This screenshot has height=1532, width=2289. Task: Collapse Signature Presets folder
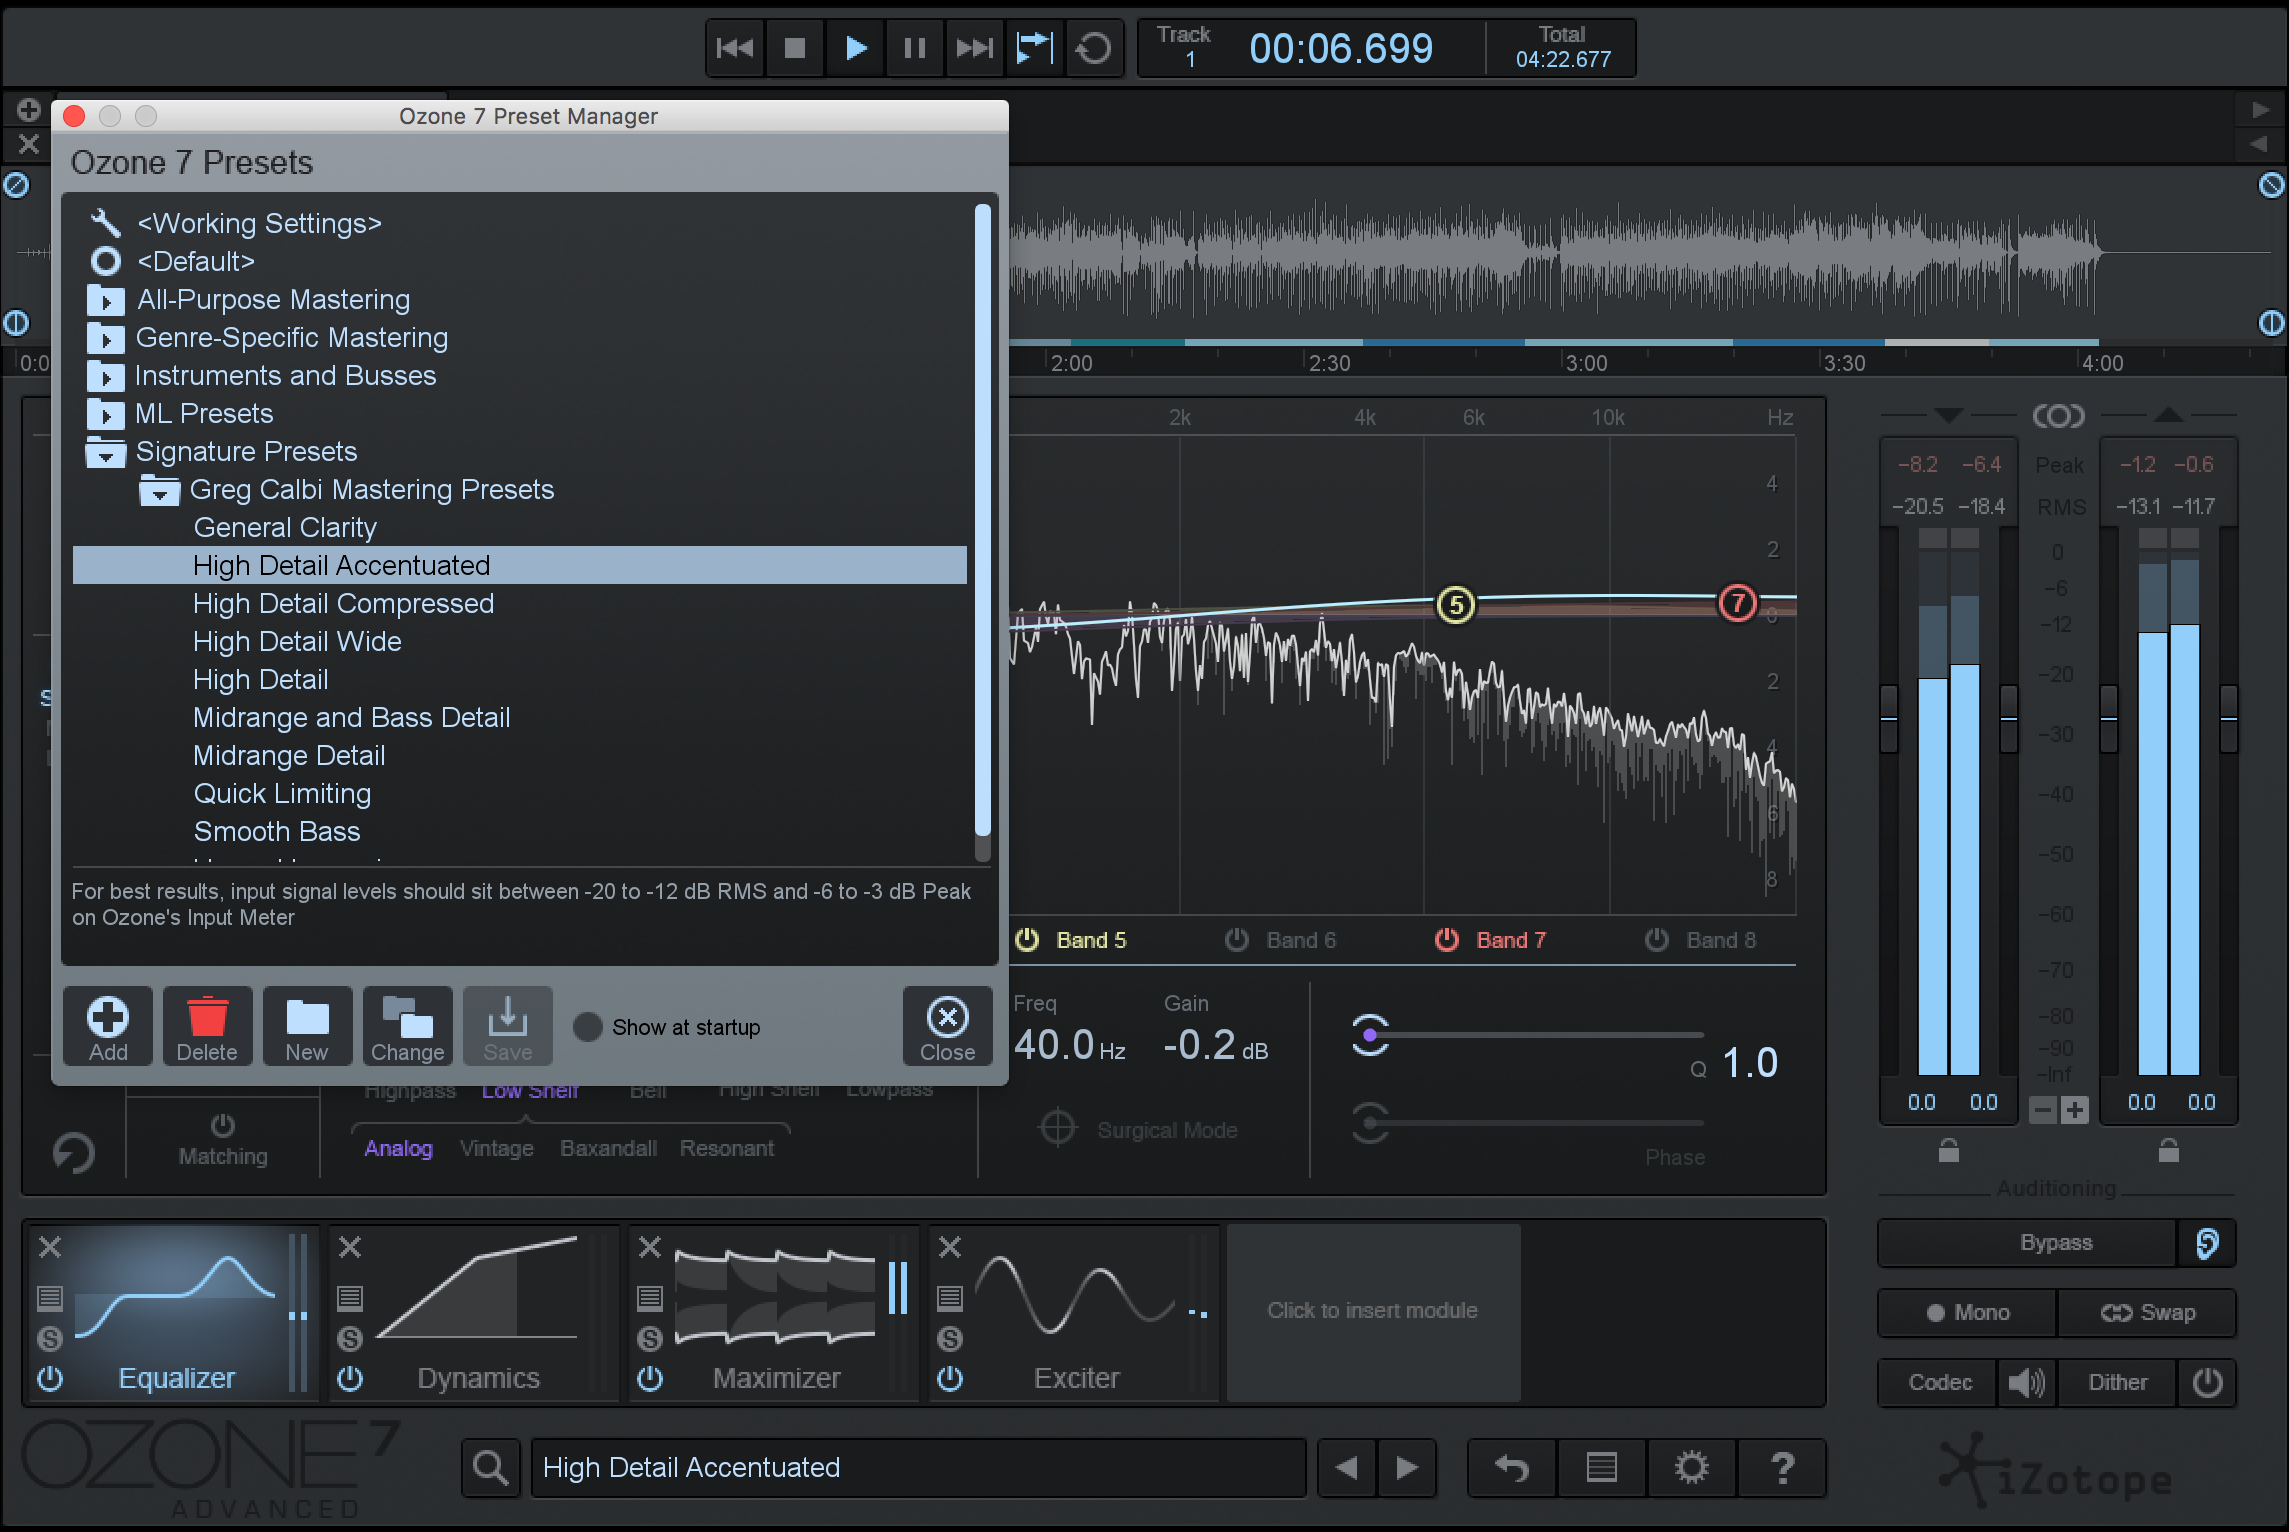[105, 452]
